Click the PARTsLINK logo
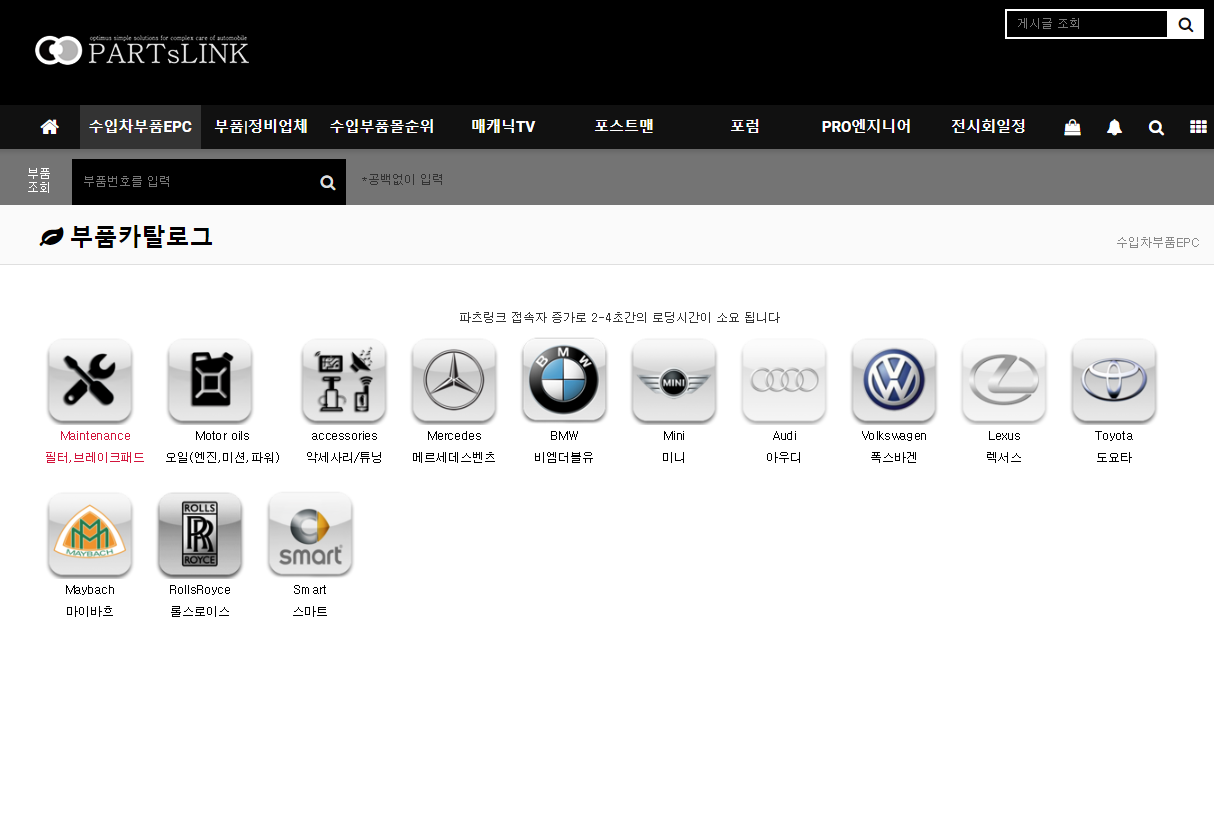This screenshot has width=1214, height=835. coord(142,49)
